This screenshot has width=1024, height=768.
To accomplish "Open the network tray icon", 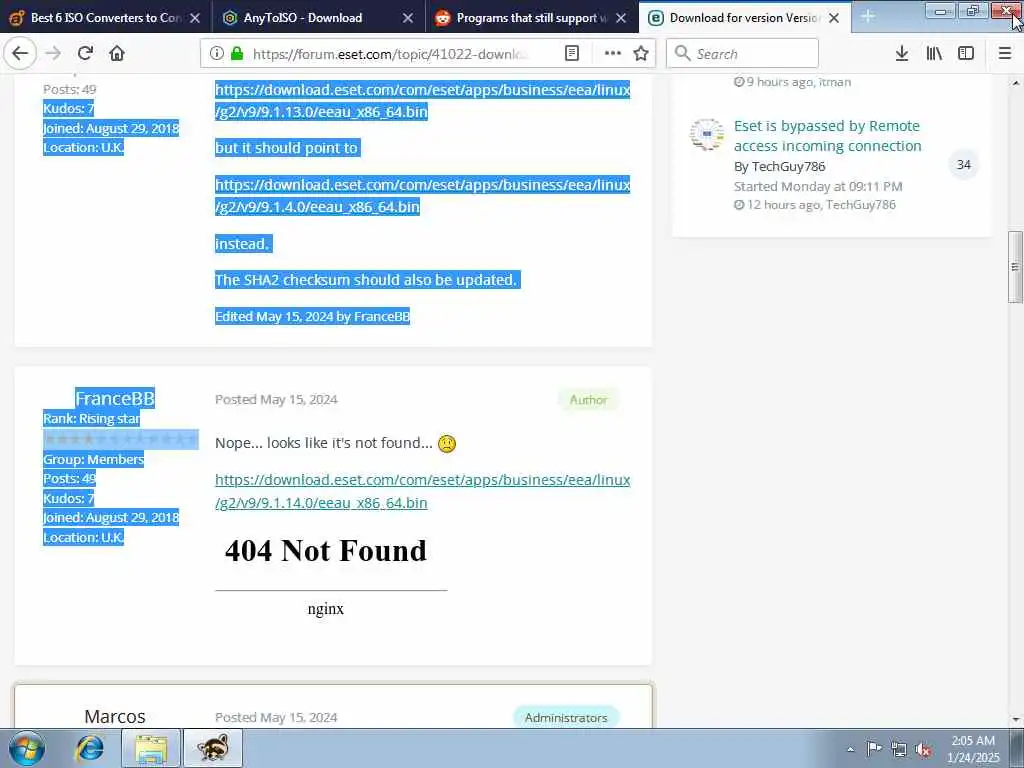I will click(x=899, y=749).
